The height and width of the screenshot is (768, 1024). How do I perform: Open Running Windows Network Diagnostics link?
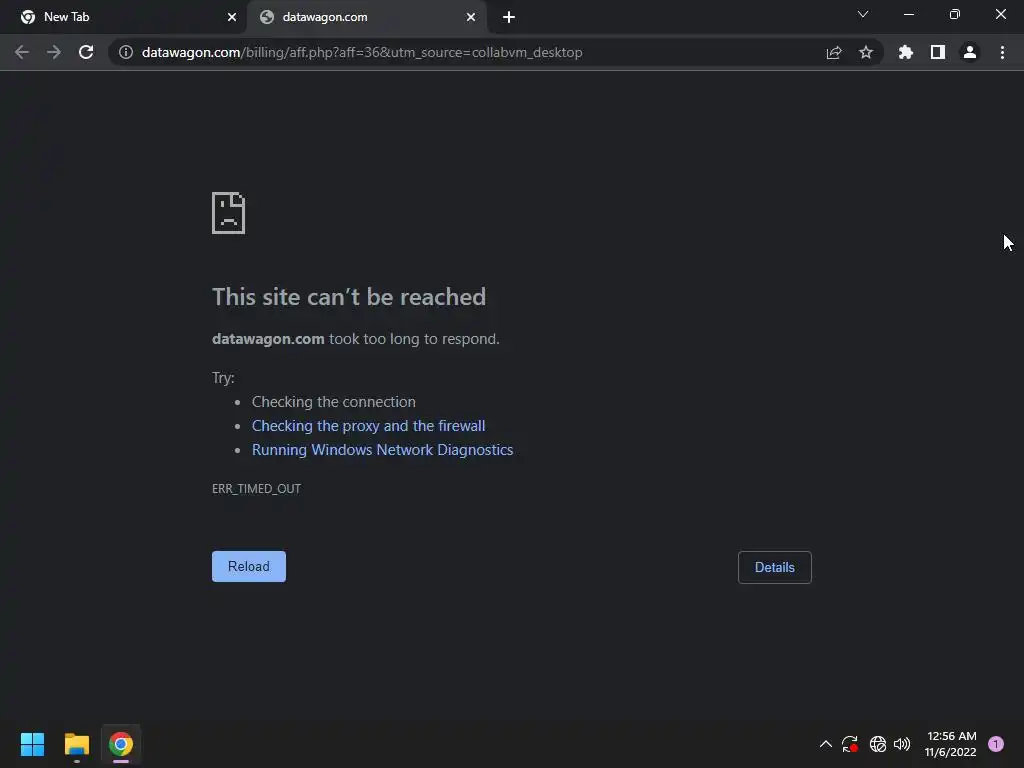[x=383, y=450]
